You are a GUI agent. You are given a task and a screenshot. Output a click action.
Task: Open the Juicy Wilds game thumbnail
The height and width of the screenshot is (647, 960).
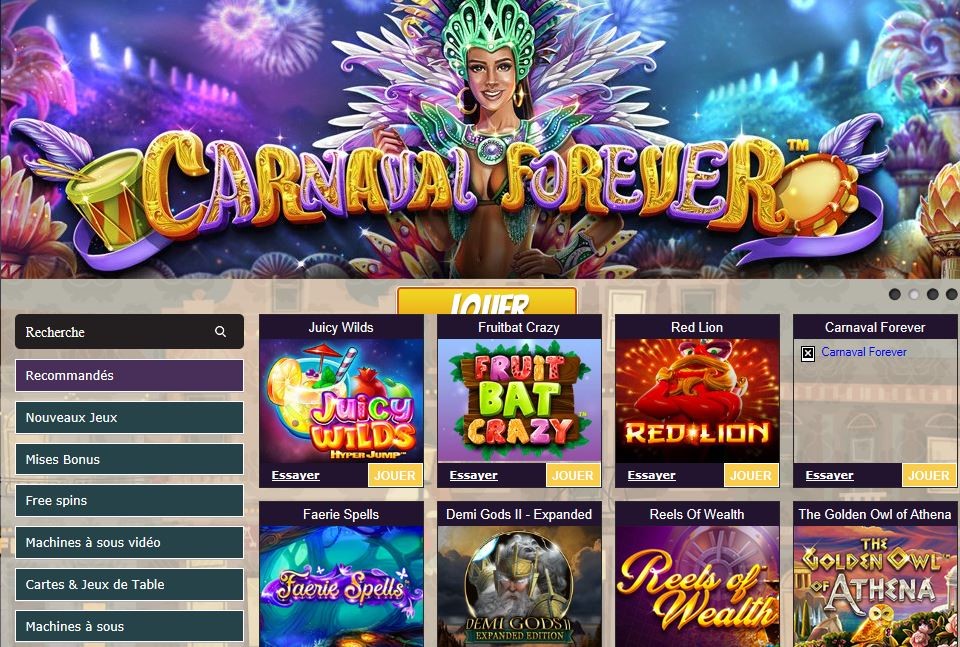coord(341,401)
